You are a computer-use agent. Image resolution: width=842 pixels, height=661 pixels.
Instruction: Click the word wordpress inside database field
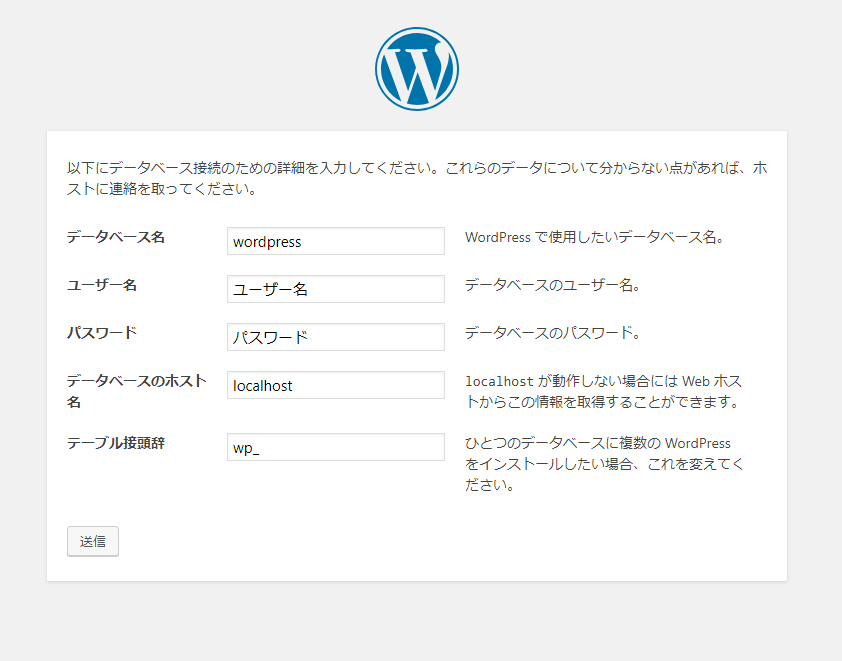[267, 242]
